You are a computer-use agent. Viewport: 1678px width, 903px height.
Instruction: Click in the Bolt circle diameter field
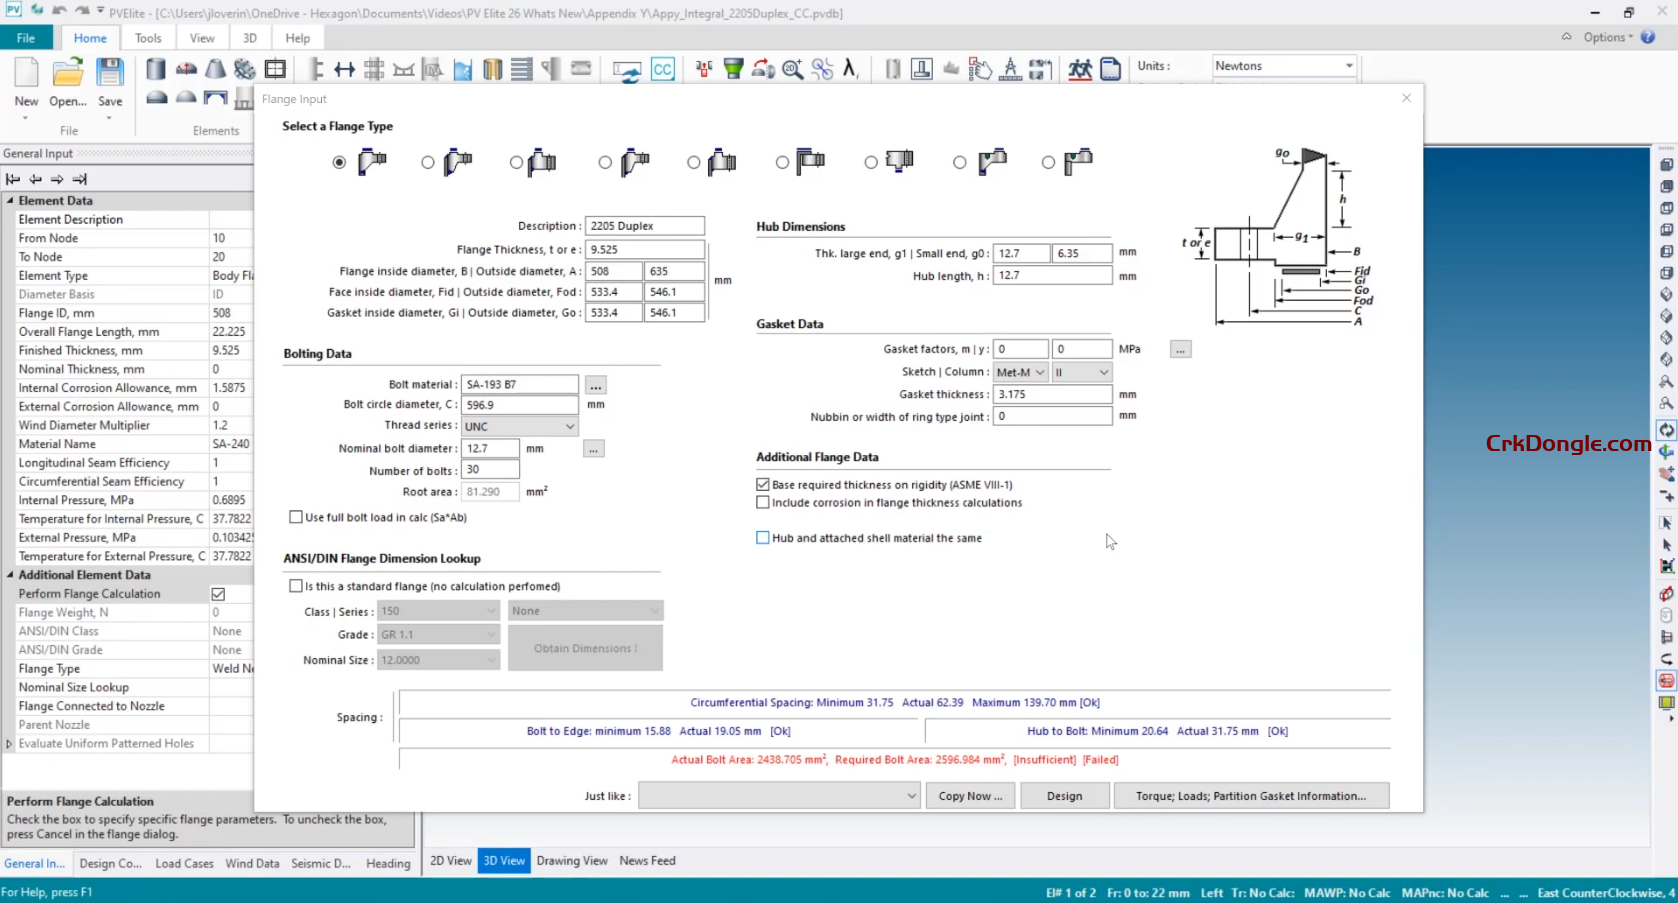519,405
